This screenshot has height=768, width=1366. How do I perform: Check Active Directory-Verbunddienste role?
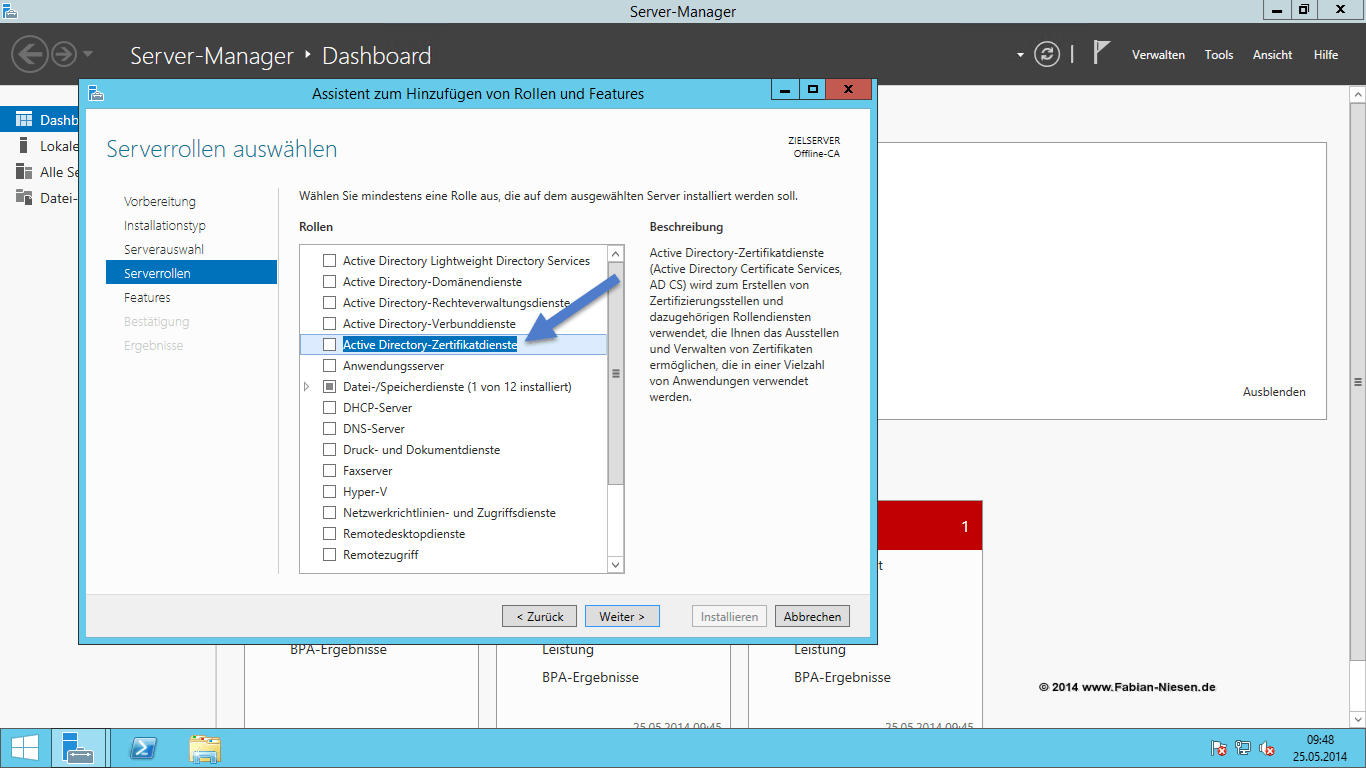click(x=330, y=324)
